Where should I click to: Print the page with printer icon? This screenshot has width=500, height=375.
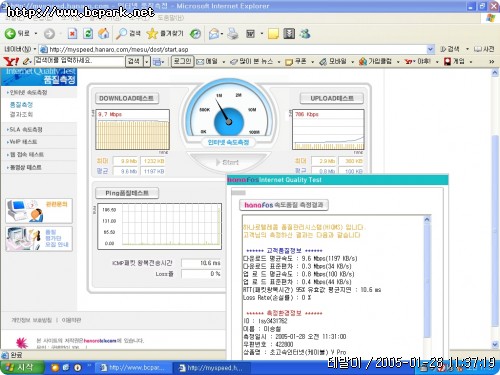point(233,33)
